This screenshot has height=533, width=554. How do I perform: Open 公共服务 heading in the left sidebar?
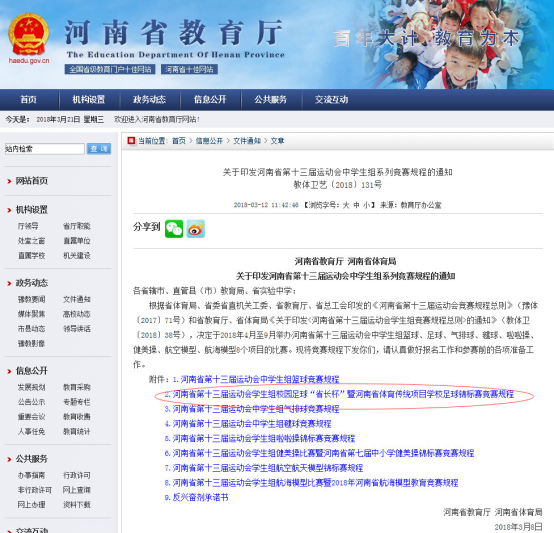point(32,459)
